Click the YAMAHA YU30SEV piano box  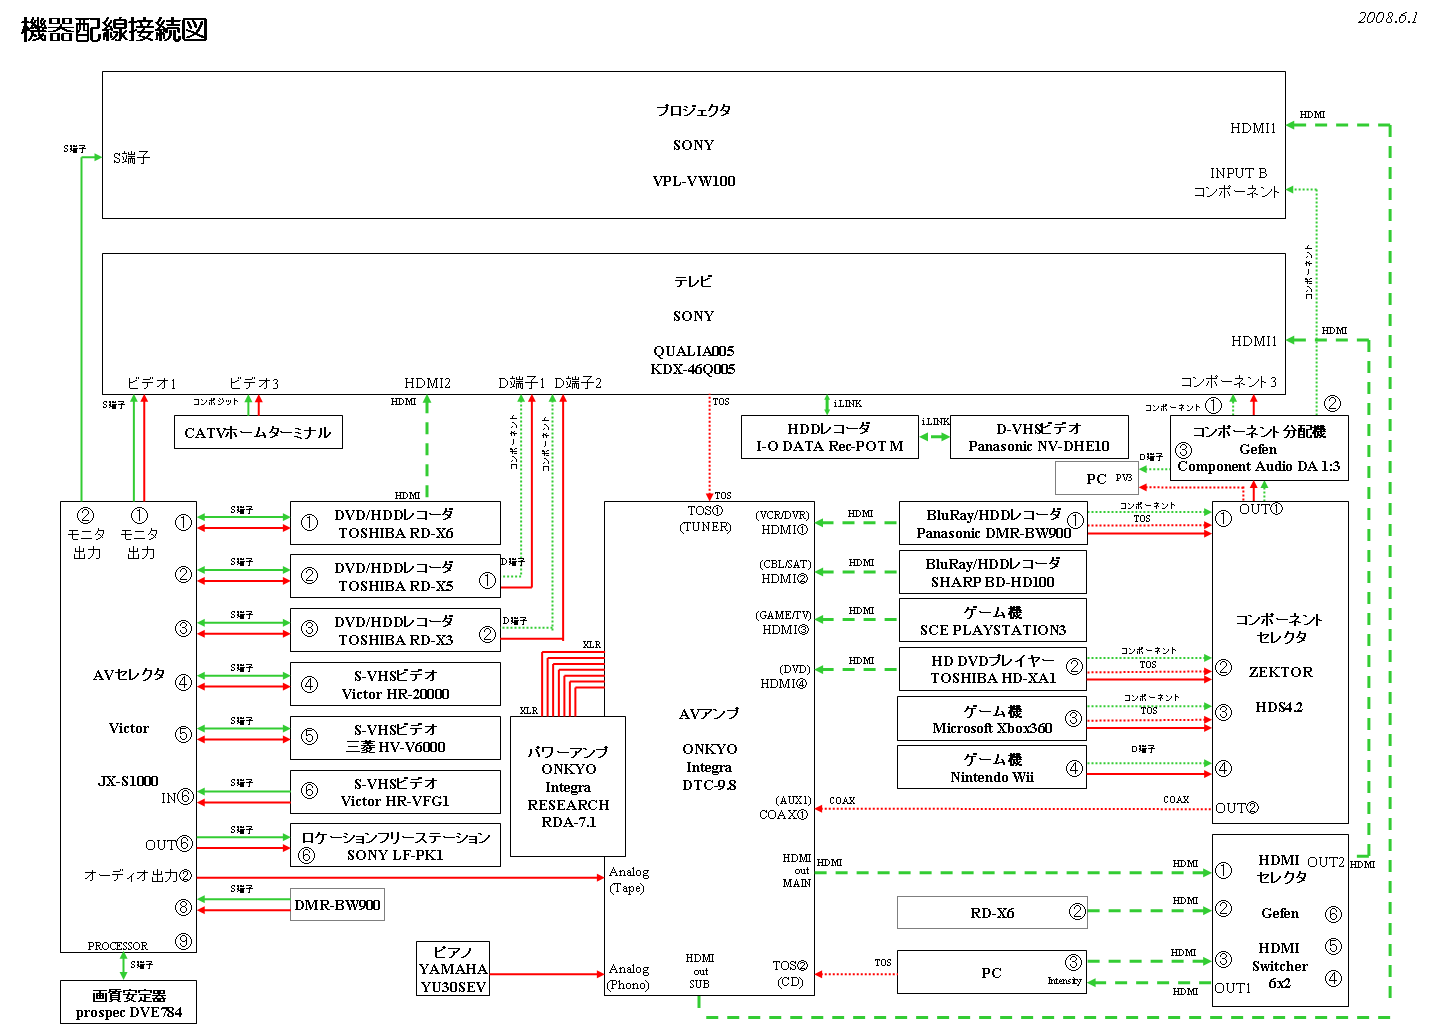click(453, 969)
